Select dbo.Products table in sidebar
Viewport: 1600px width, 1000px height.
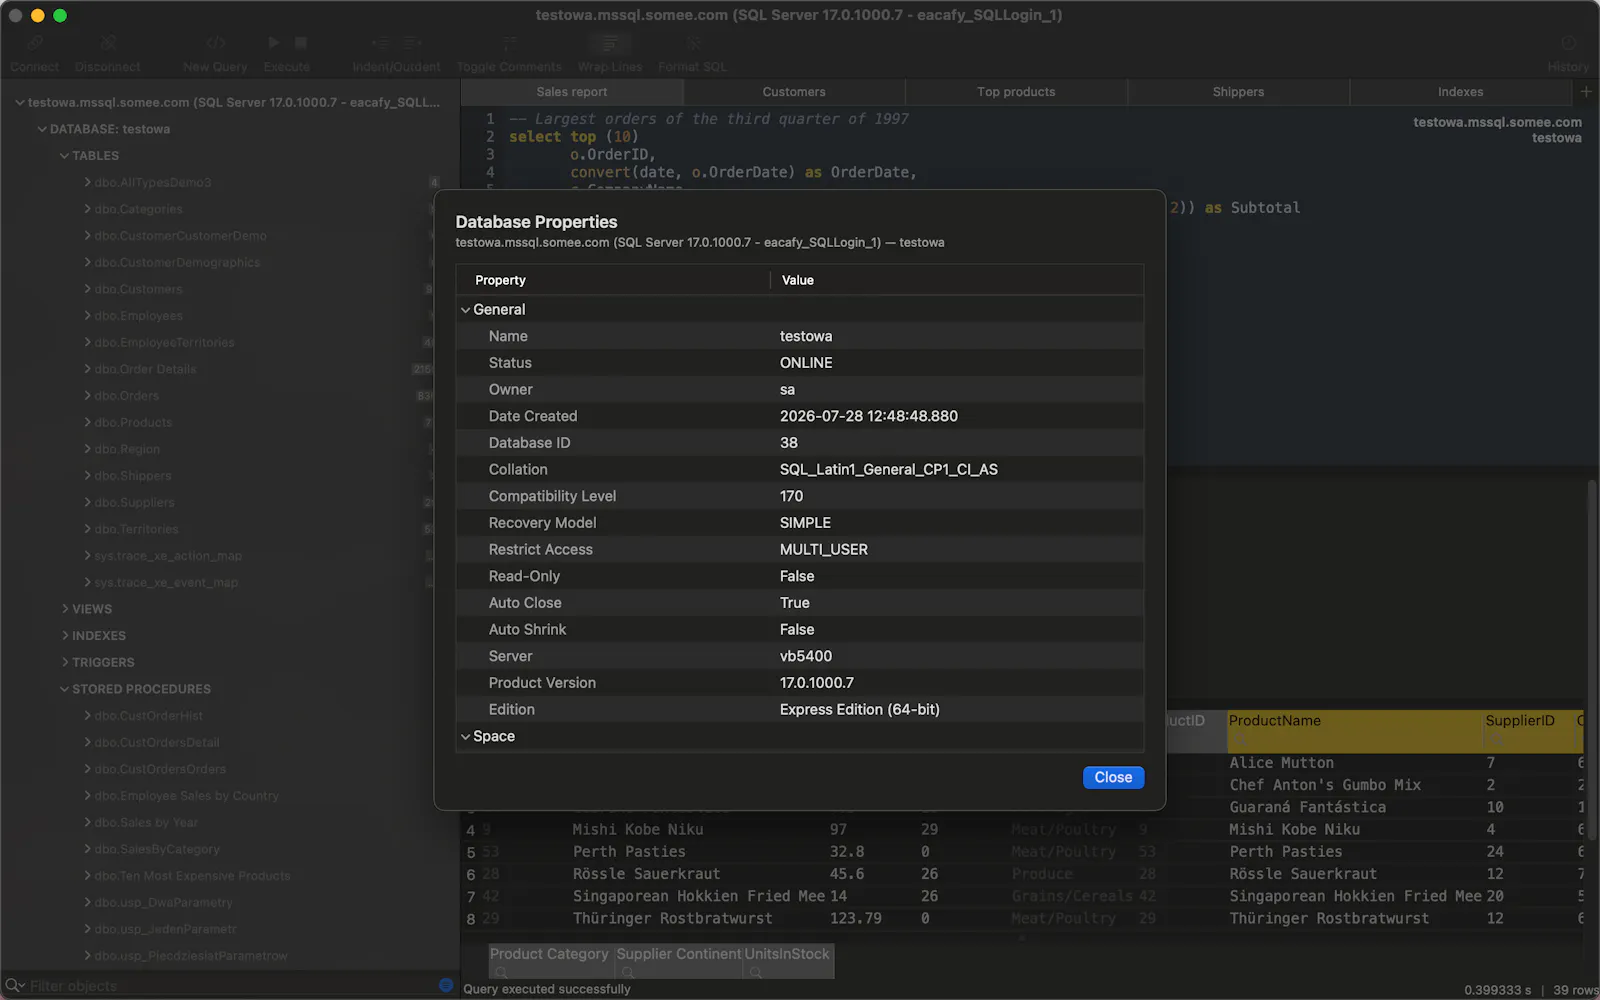[133, 422]
